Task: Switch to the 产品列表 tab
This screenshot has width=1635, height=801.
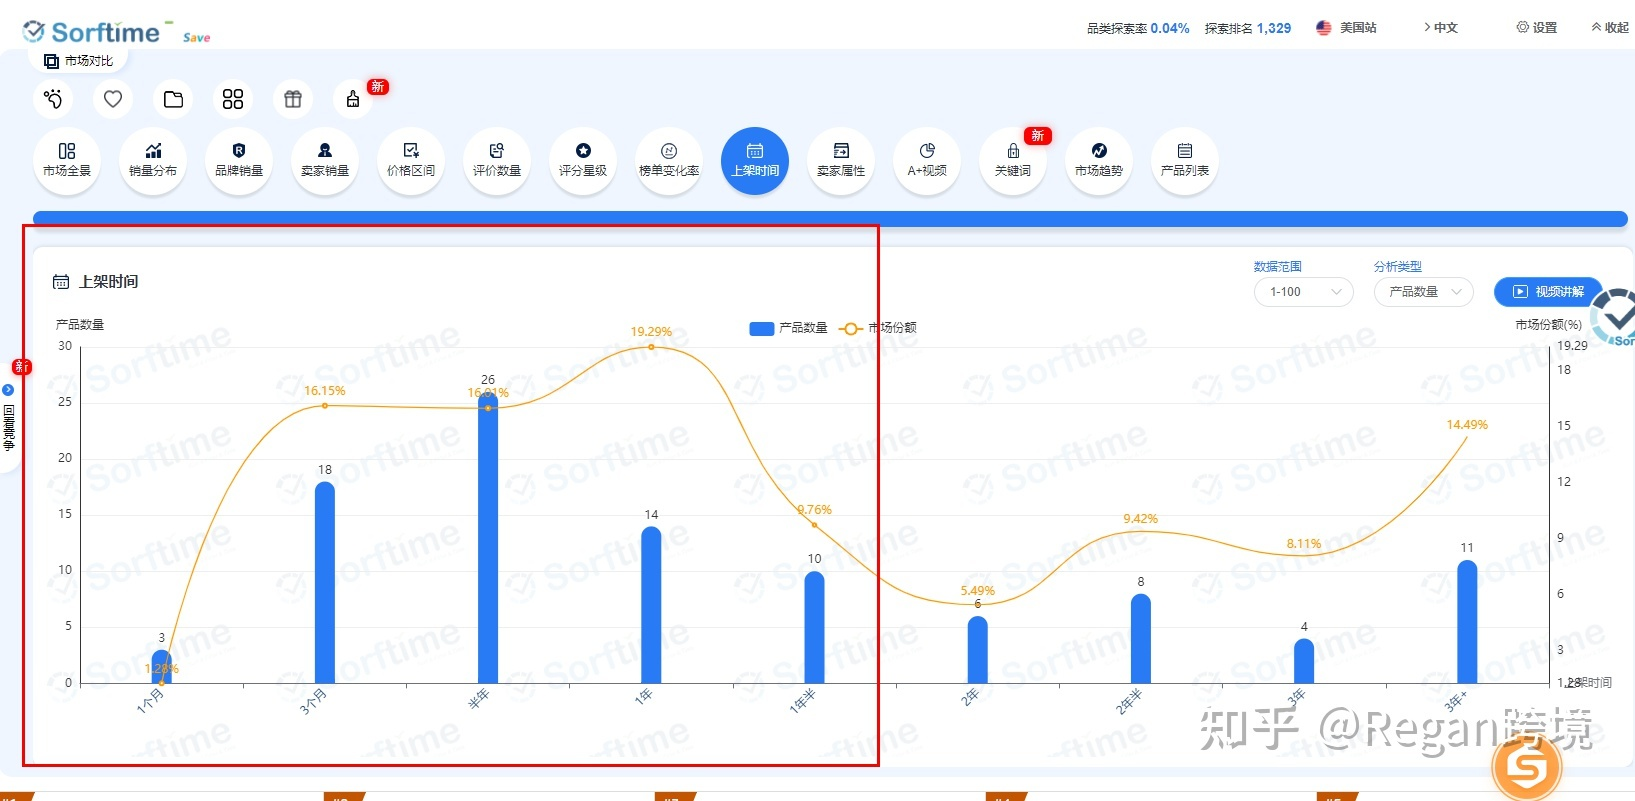Action: (x=1185, y=160)
